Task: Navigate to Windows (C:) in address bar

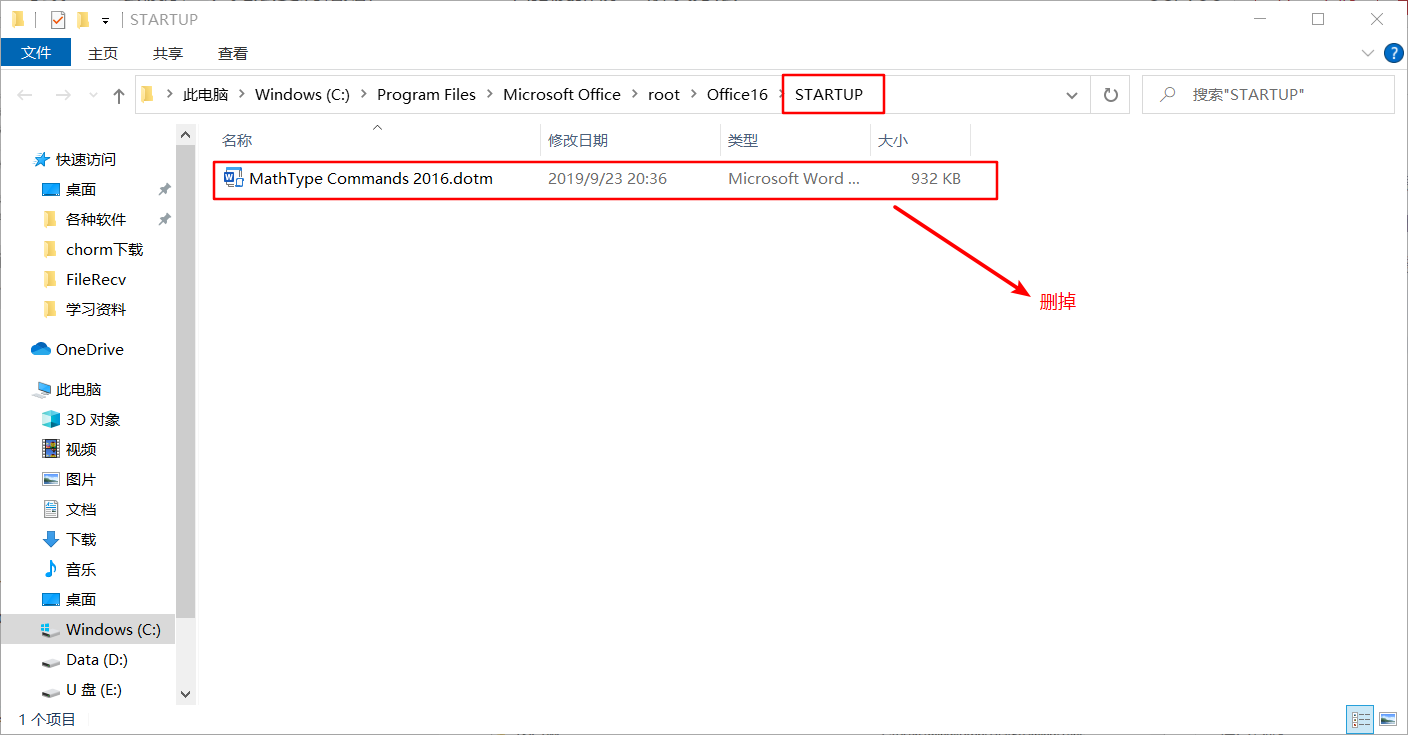Action: [302, 95]
